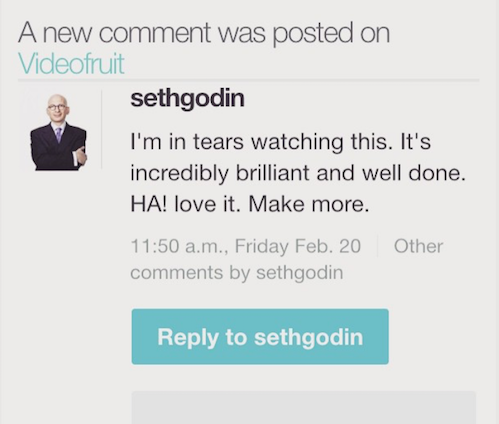Image resolution: width=499 pixels, height=424 pixels.
Task: Click the Reply to sethgodin button
Action: [260, 337]
